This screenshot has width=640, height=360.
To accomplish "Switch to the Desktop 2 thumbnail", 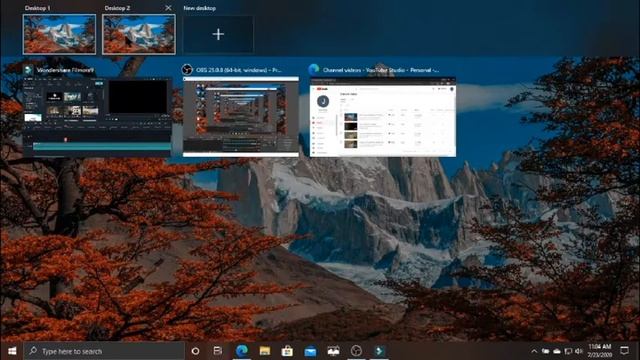I will click(139, 34).
